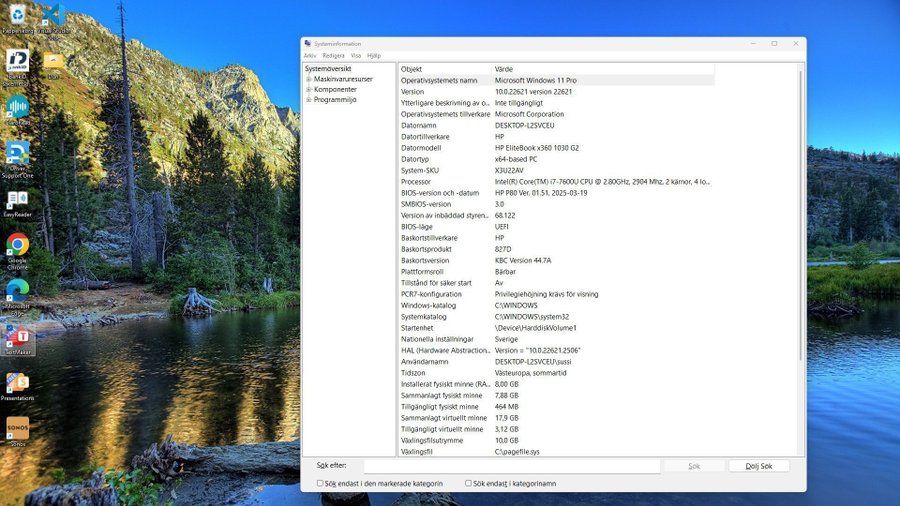This screenshot has height=506, width=900.
Task: Open the BankID desktop icon
Action: coord(17,66)
